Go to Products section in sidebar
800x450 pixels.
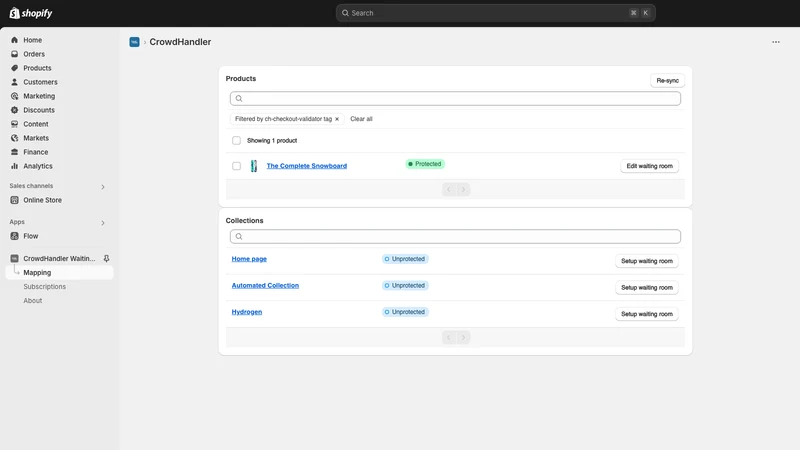(37, 68)
